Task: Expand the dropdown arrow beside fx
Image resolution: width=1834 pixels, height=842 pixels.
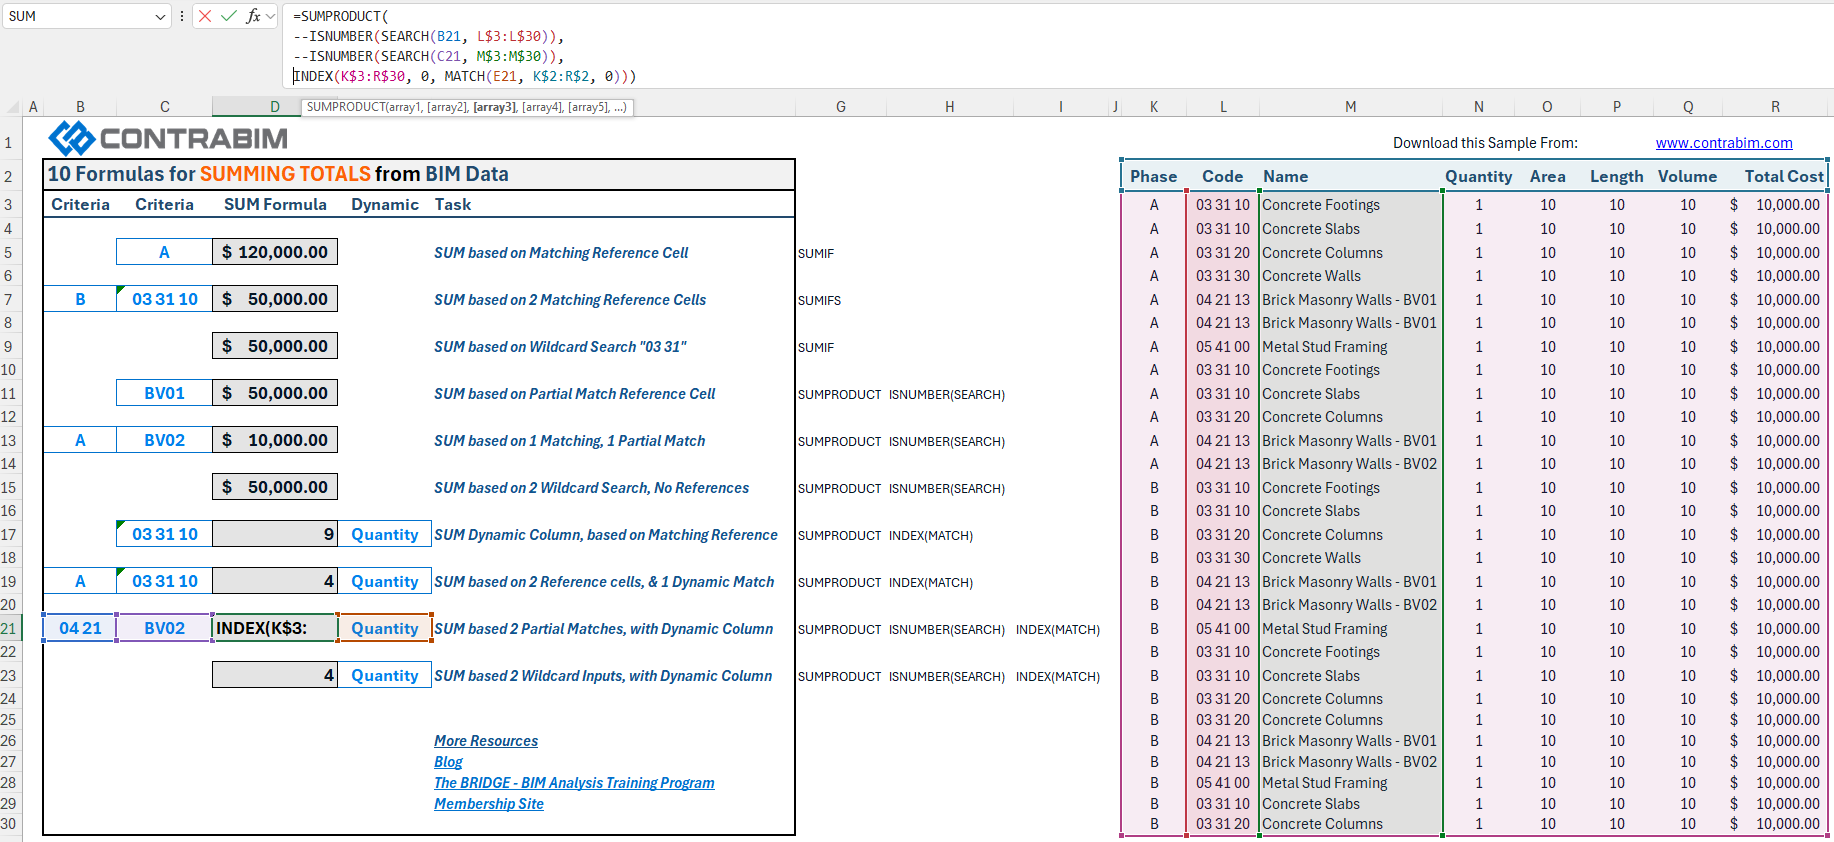Action: tap(270, 16)
